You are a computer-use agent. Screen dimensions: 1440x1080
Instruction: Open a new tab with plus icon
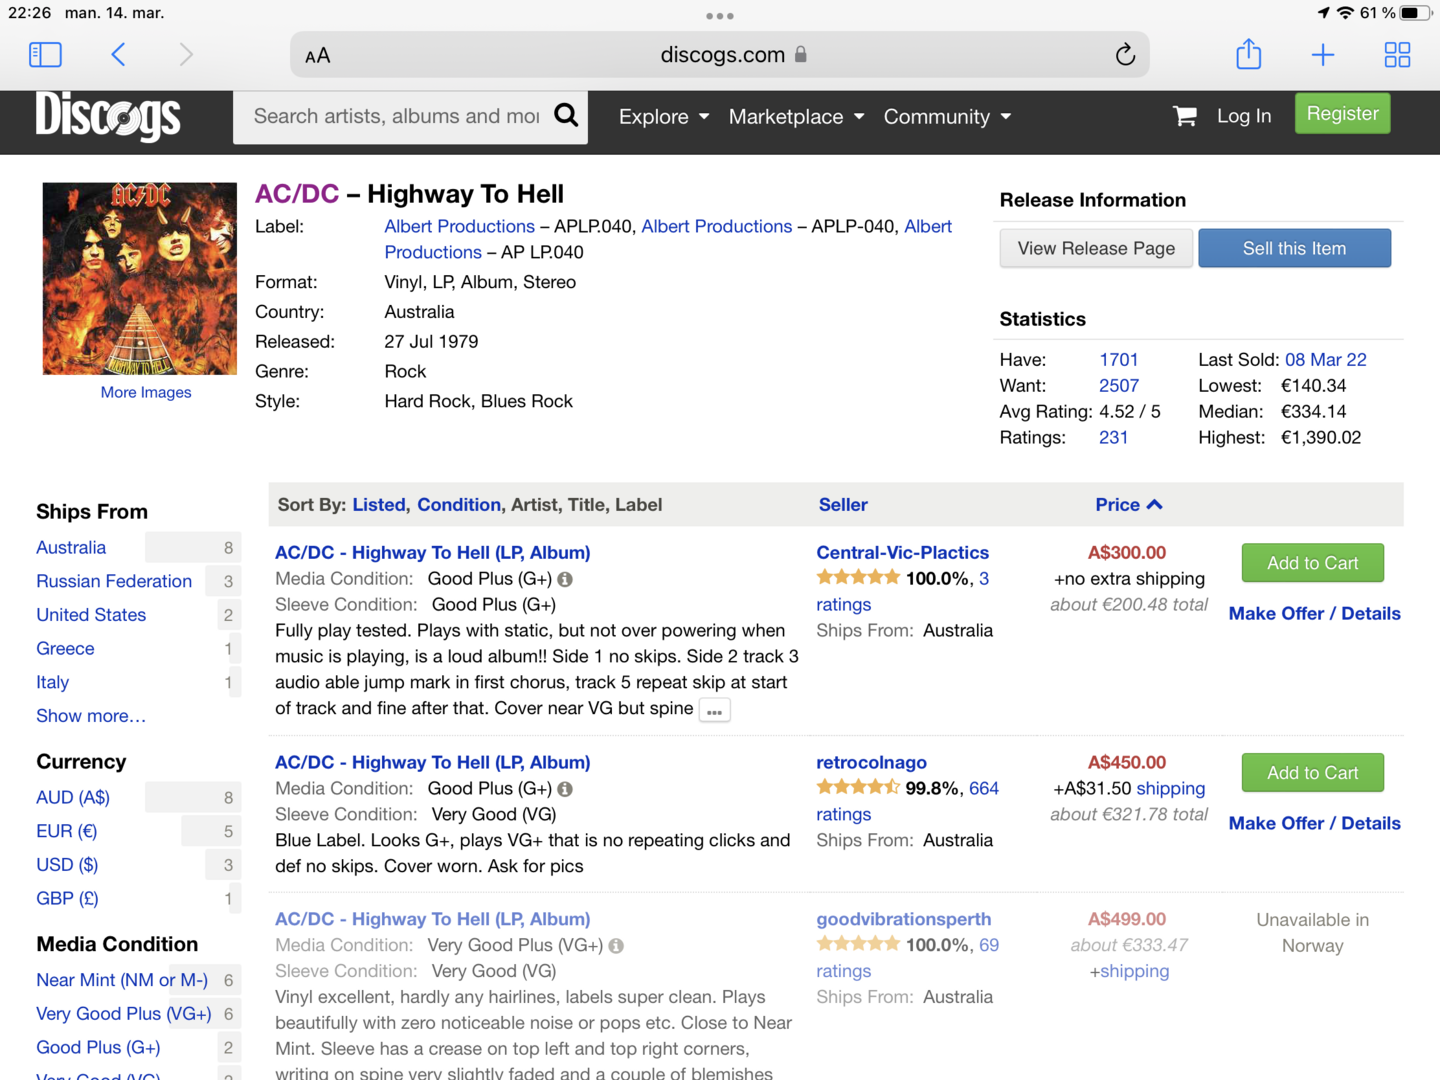1323,54
